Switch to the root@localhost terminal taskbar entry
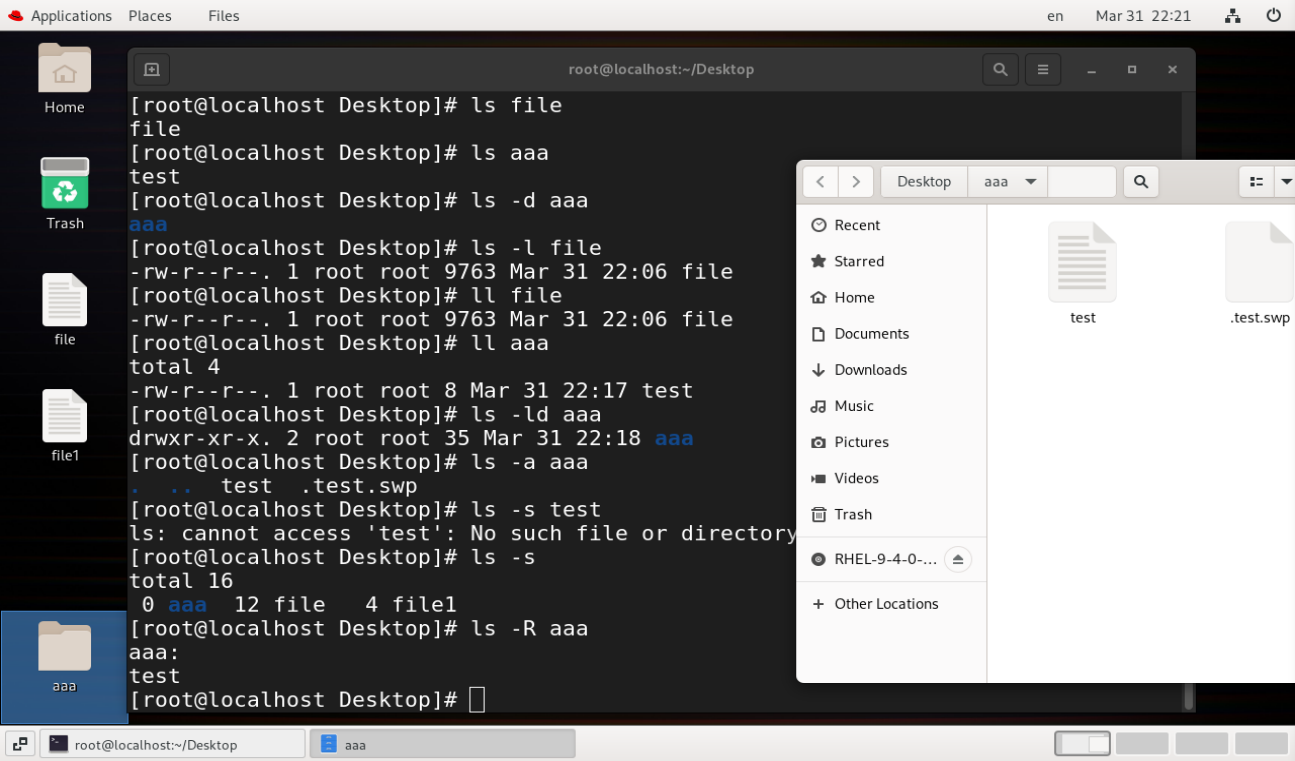Screen dimensions: 1295x761 tap(172, 744)
